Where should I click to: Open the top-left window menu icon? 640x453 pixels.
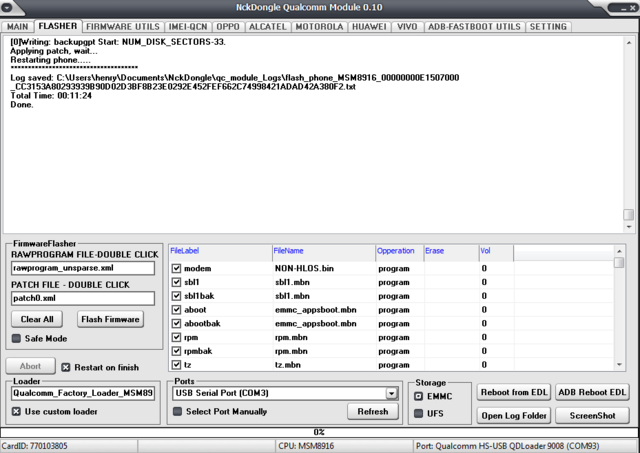(7, 6)
